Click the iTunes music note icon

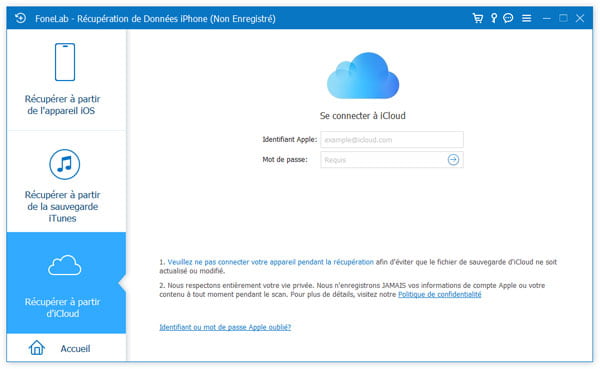(x=65, y=164)
